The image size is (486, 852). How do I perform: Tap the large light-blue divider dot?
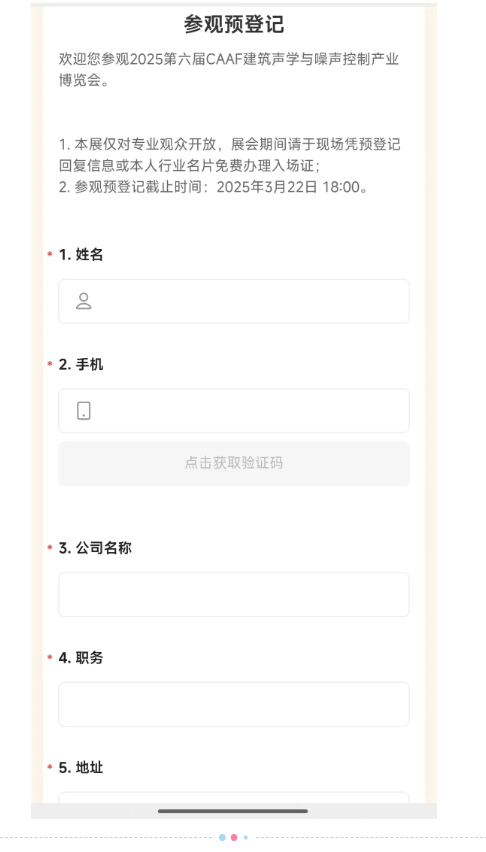[x=222, y=837]
